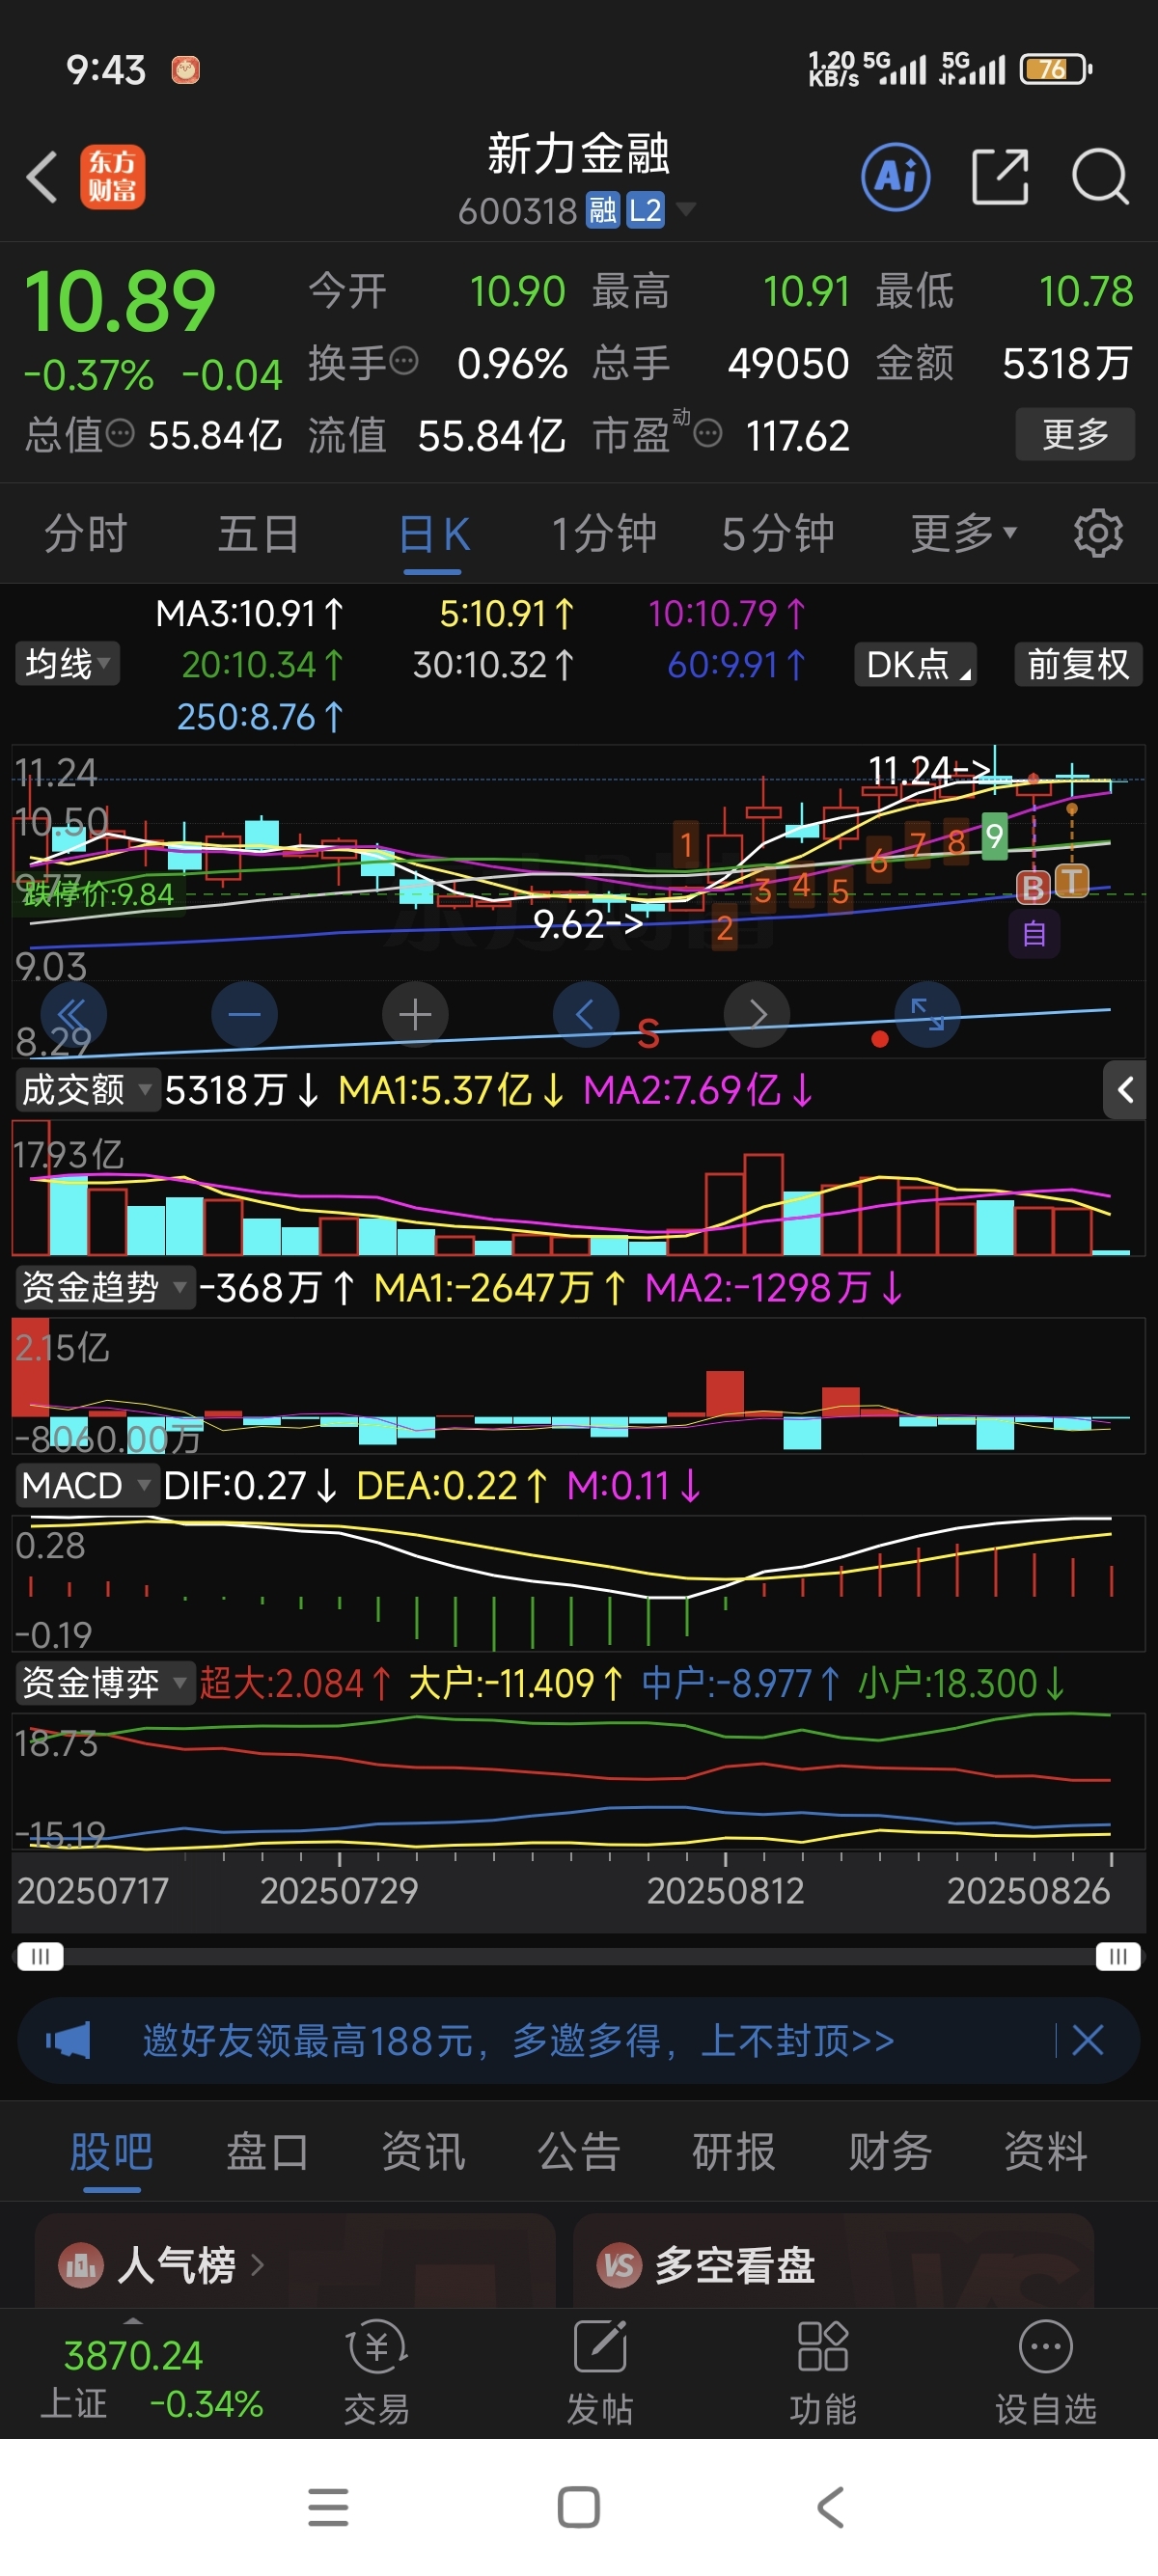The height and width of the screenshot is (2576, 1158).
Task: Open chart settings gear icon
Action: pos(1098,533)
